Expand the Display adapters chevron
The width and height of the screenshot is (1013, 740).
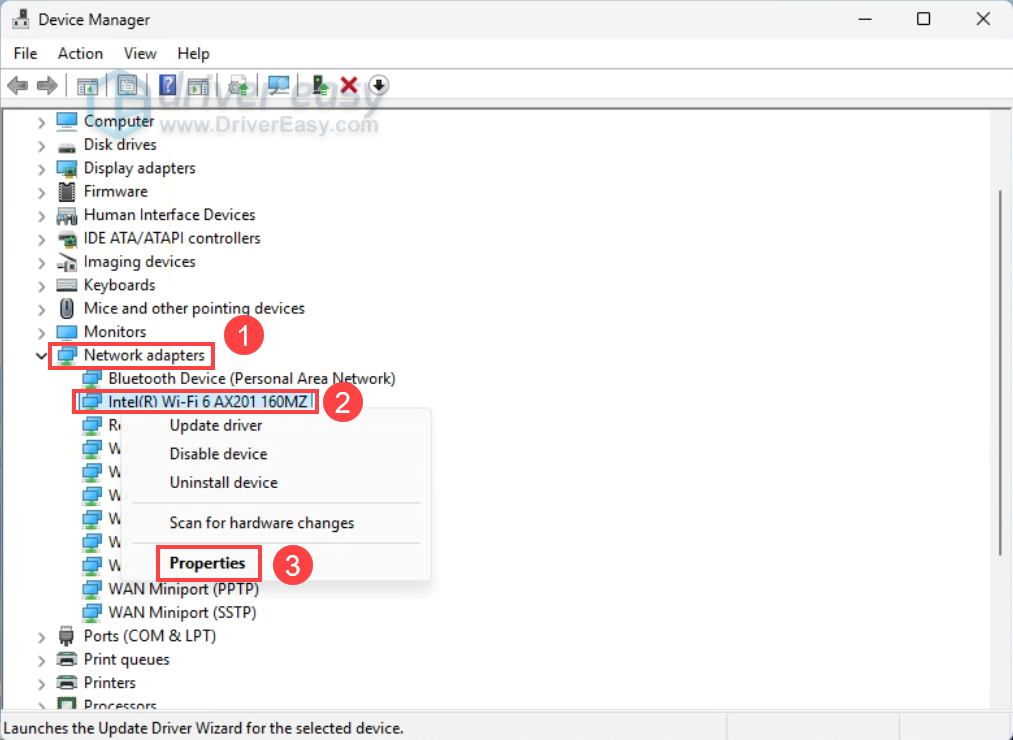(x=41, y=169)
